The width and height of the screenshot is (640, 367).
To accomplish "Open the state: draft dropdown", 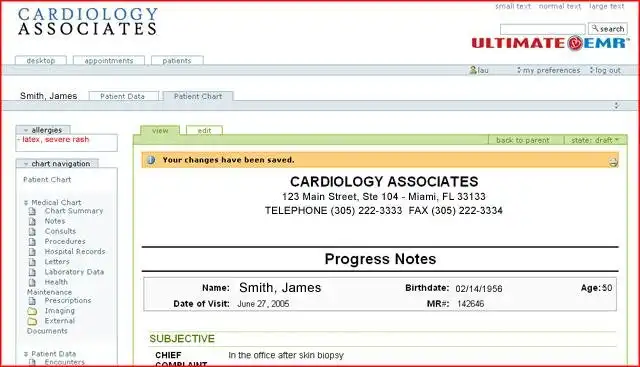I will 595,140.
